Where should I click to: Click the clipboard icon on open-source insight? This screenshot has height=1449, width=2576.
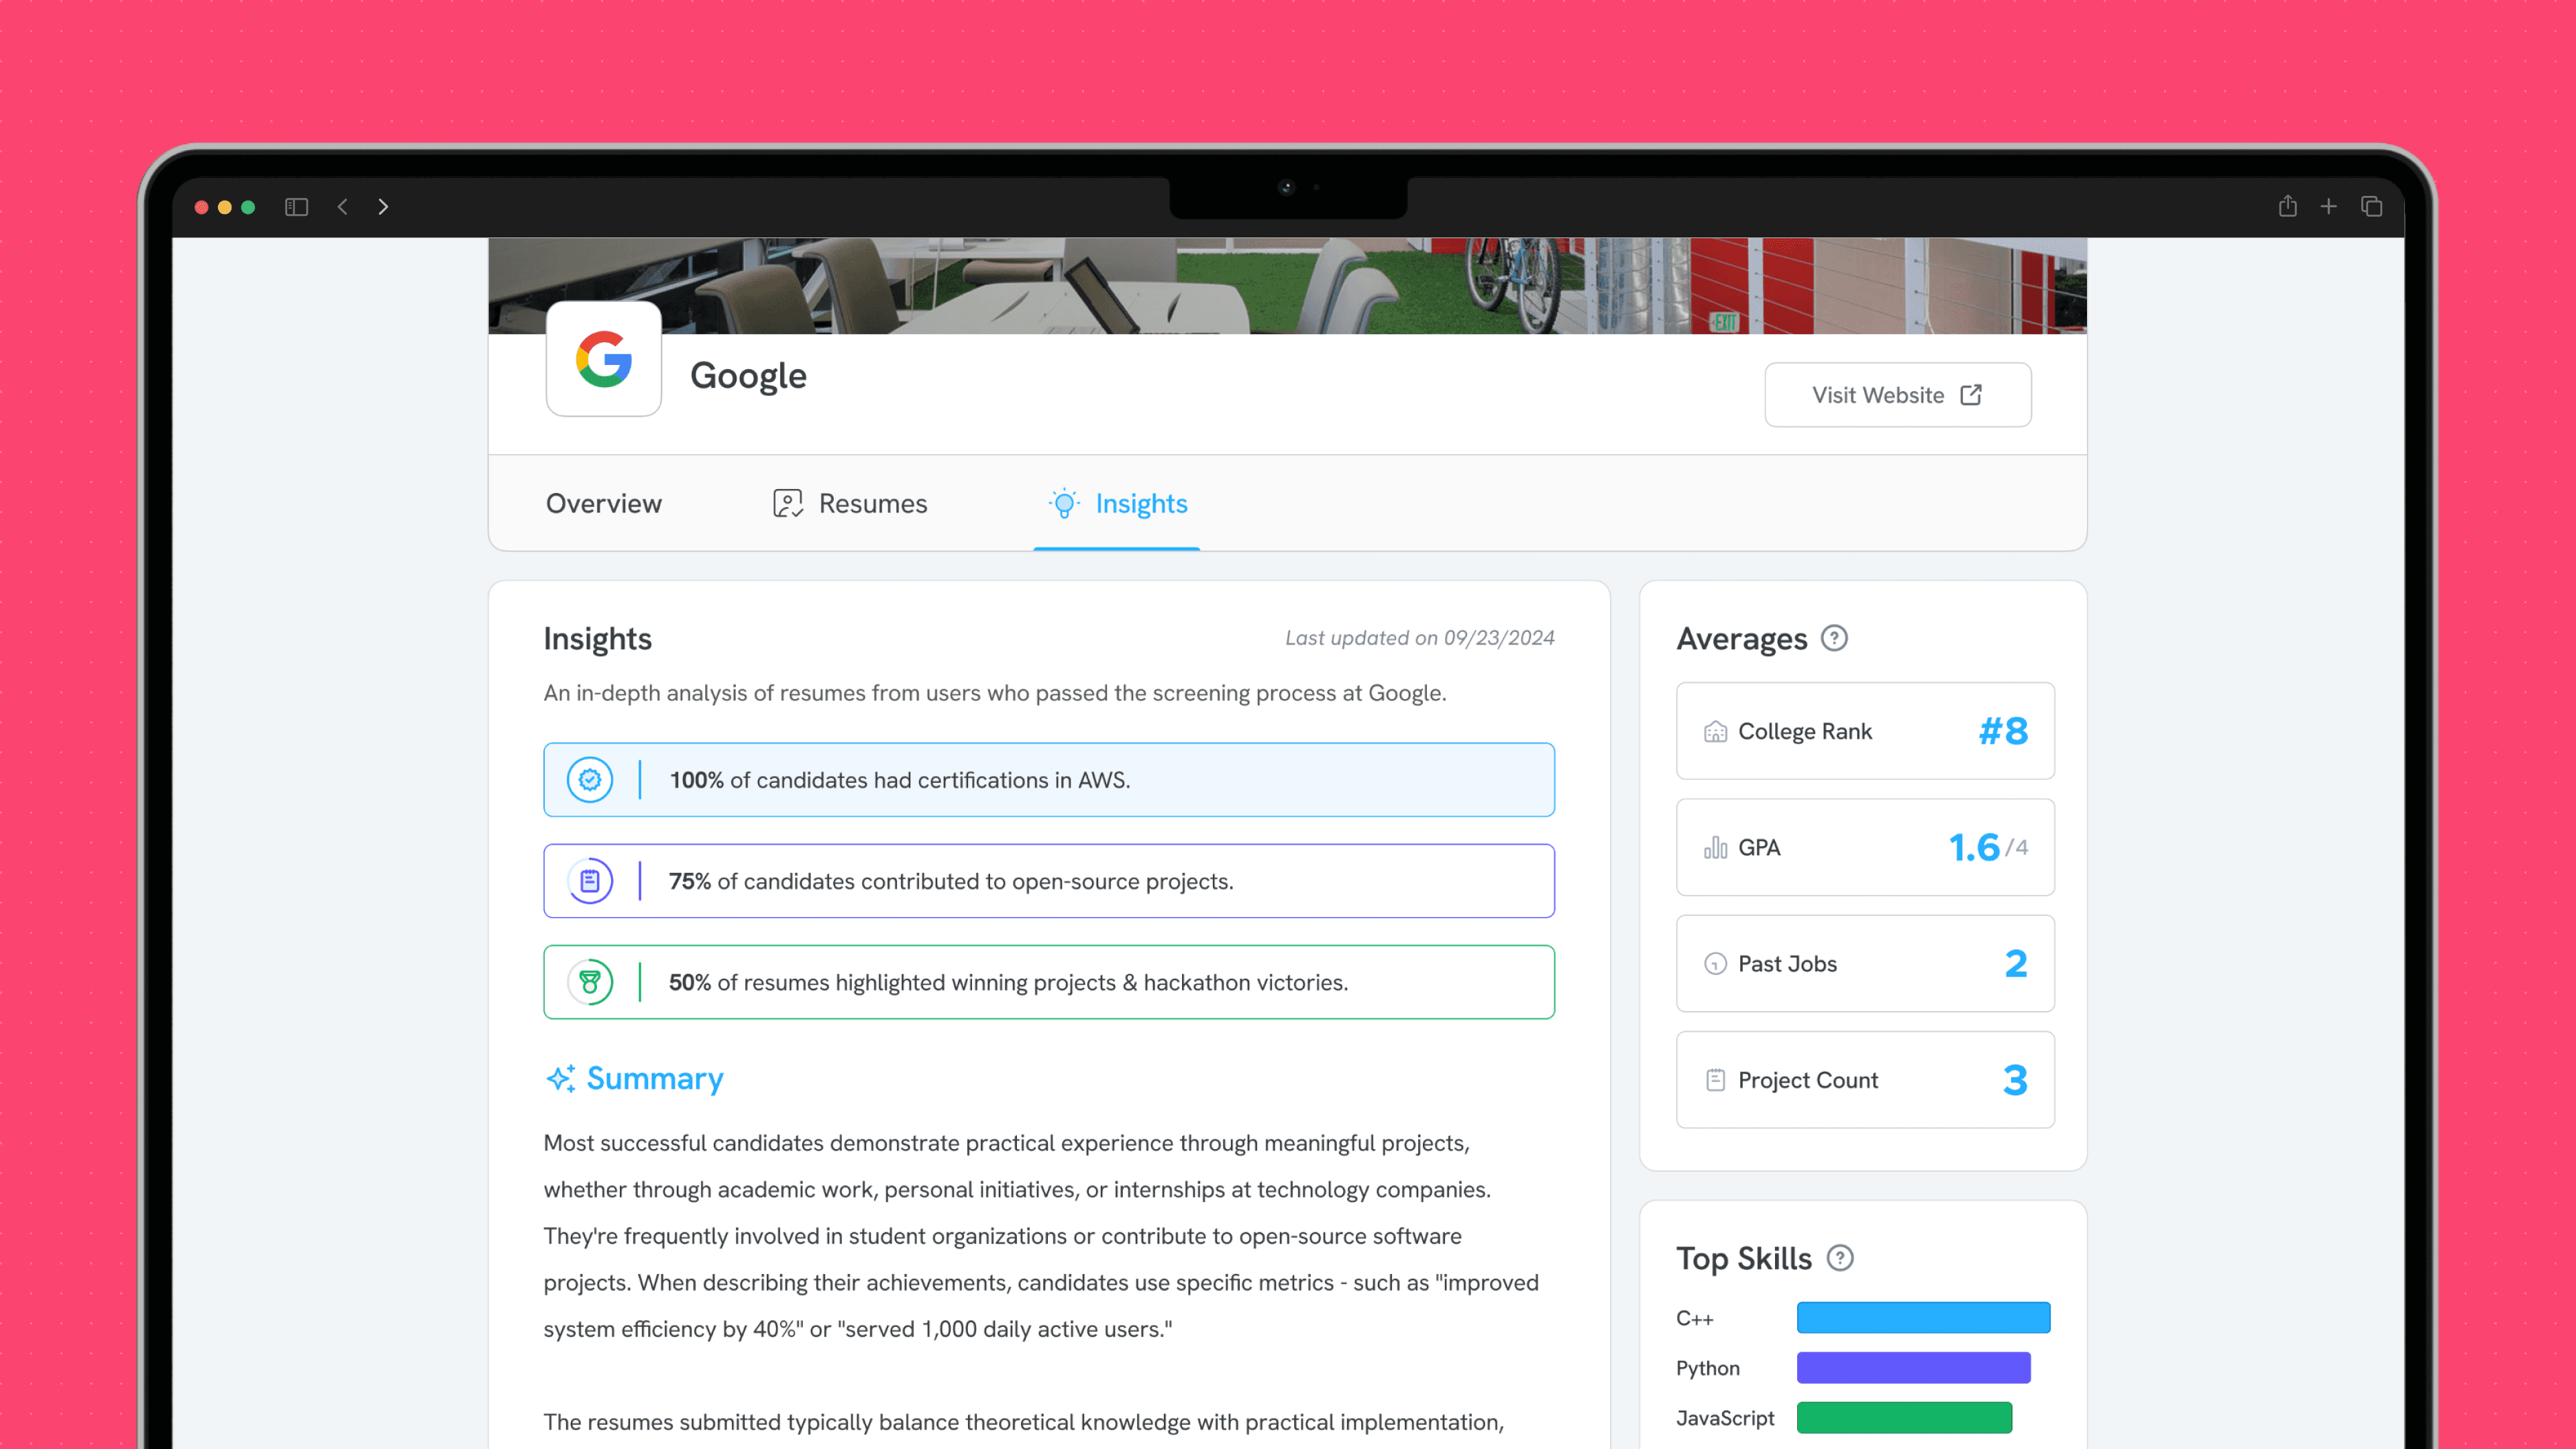590,880
